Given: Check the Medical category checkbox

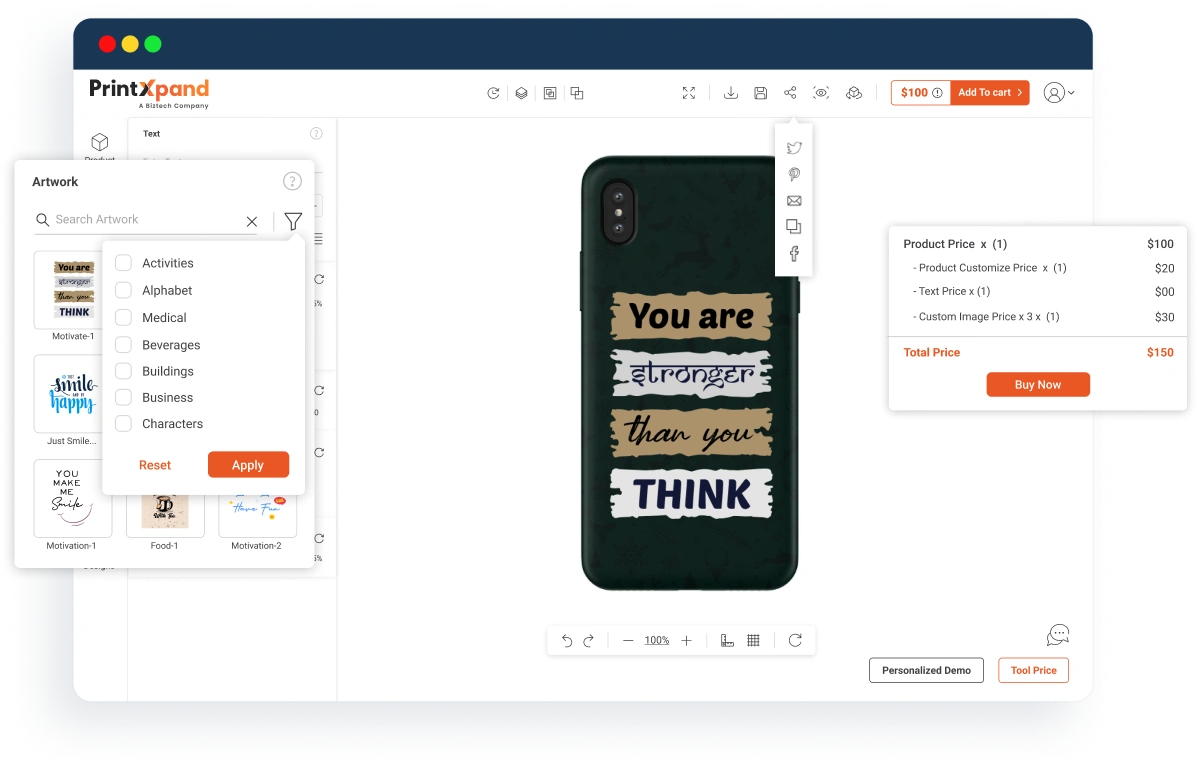Looking at the screenshot, I should (x=123, y=318).
